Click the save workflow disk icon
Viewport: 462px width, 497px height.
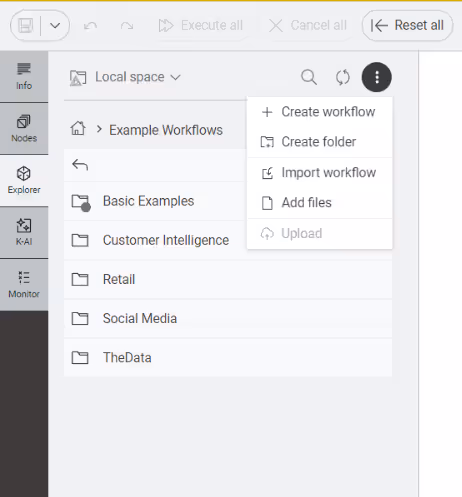click(x=25, y=26)
